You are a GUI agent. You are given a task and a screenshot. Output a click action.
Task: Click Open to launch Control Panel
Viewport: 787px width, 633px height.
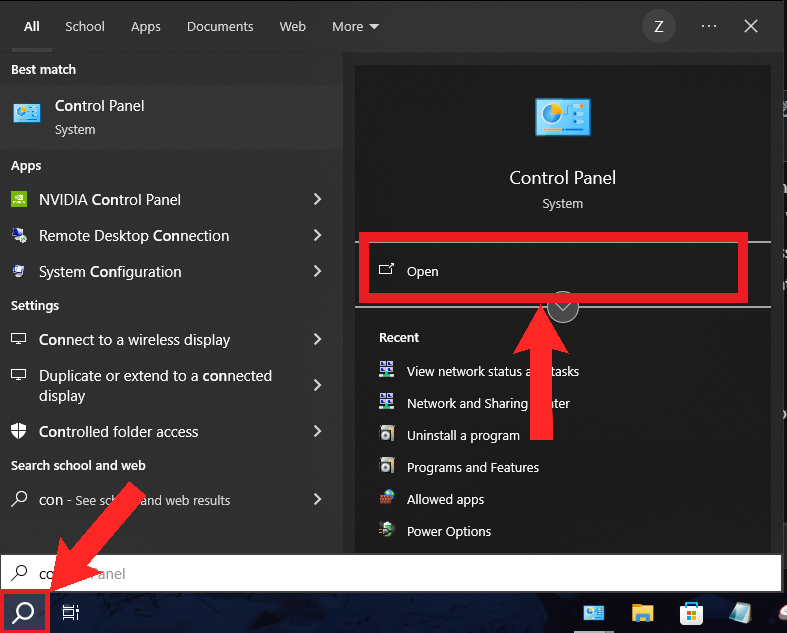click(423, 271)
